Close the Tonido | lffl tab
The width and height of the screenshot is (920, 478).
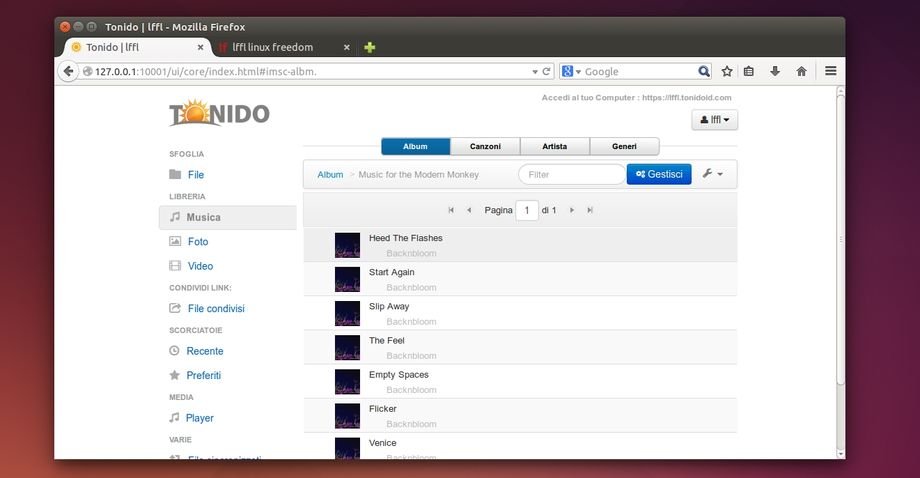click(201, 48)
